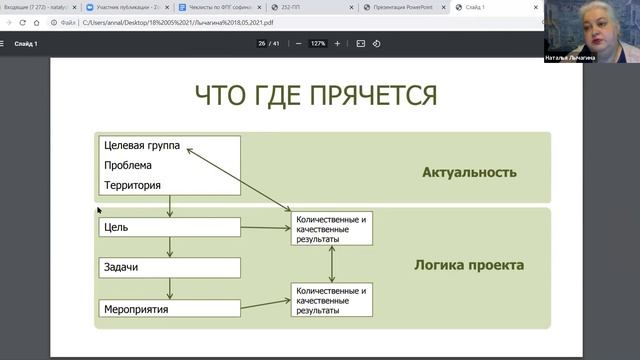Click the forward navigation arrow
Viewport: 640px width, 360px height.
pos(9,23)
